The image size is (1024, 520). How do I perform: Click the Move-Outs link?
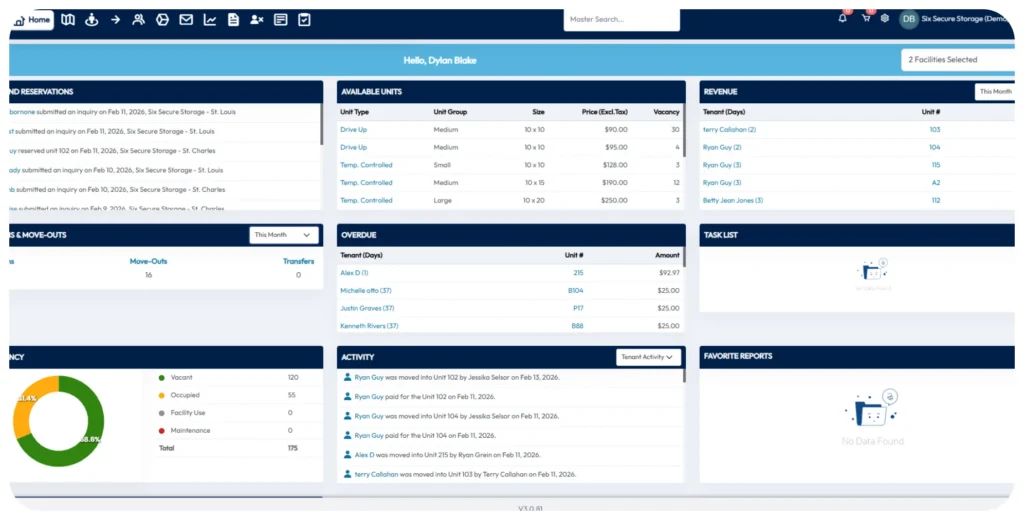point(148,261)
